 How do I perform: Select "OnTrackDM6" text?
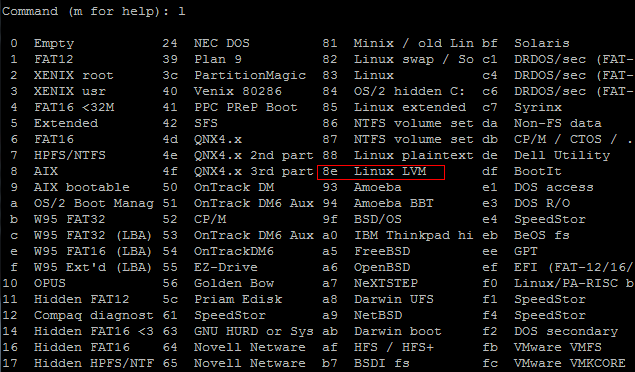pyautogui.click(x=234, y=251)
